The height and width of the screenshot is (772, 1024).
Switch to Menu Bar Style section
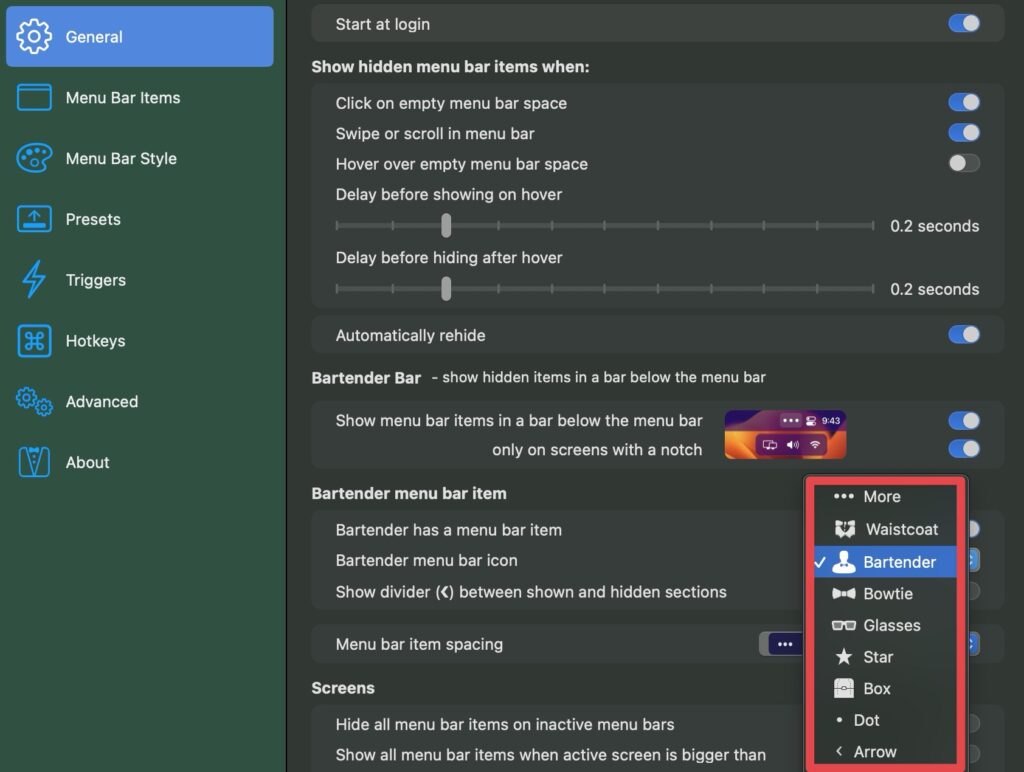click(140, 158)
